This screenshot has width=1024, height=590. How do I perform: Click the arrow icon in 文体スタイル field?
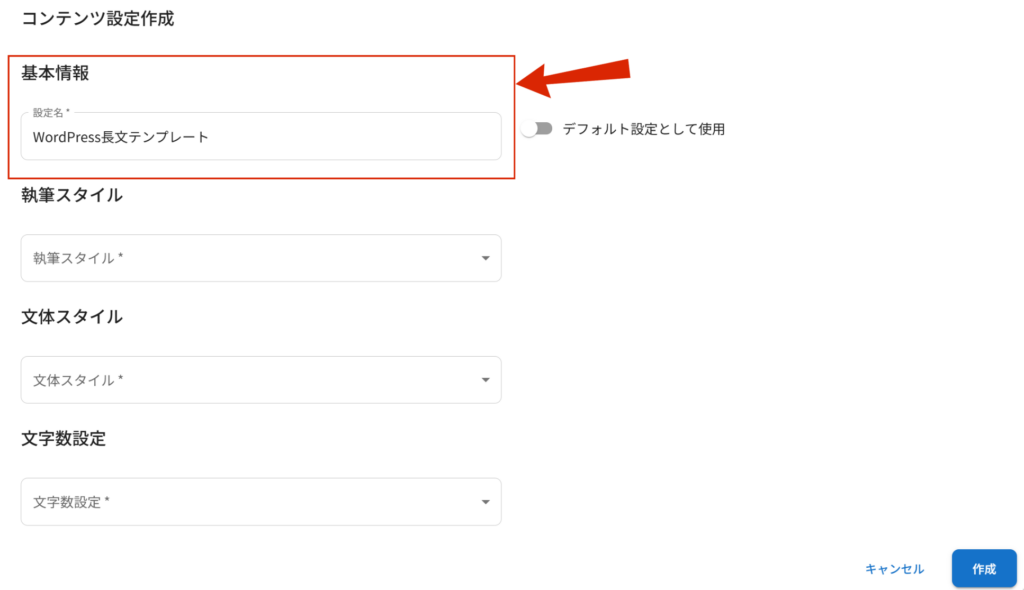[x=485, y=380]
